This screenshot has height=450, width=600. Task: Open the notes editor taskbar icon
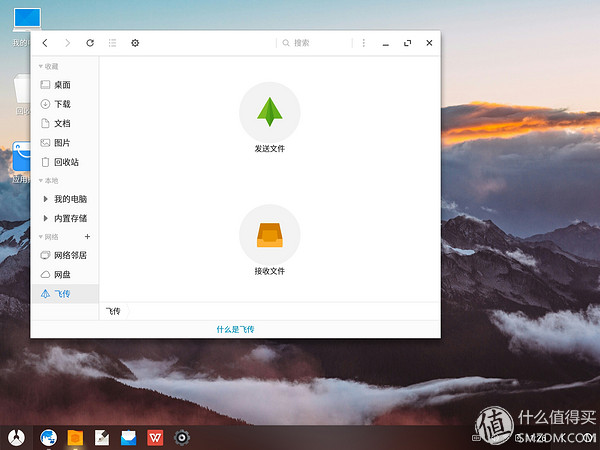pos(102,437)
